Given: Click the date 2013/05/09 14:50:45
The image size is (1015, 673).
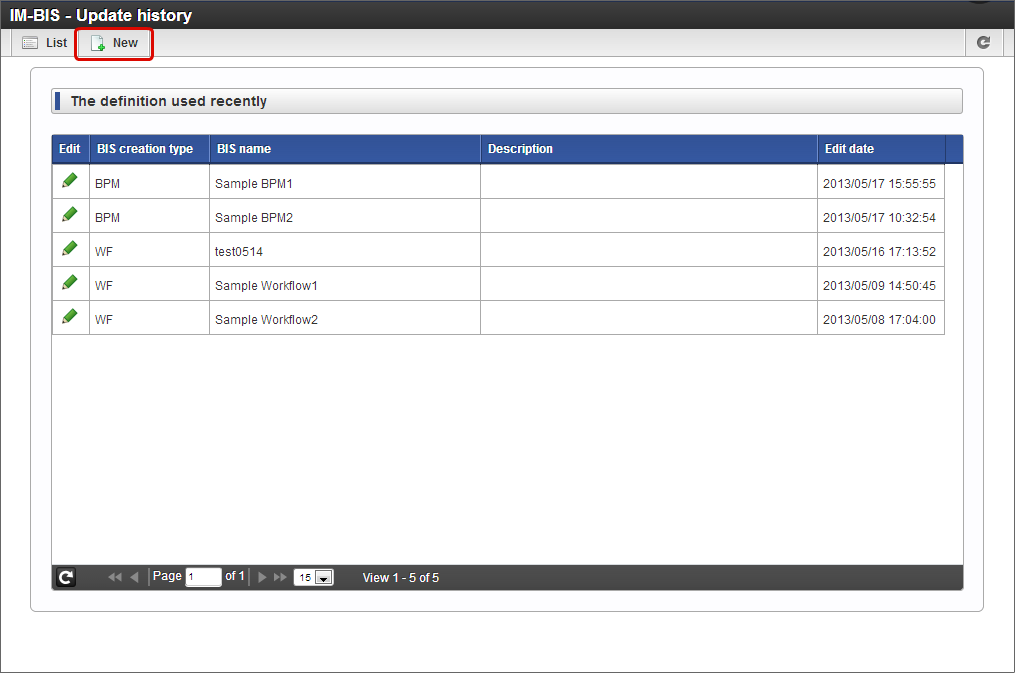Looking at the screenshot, I should click(x=879, y=286).
